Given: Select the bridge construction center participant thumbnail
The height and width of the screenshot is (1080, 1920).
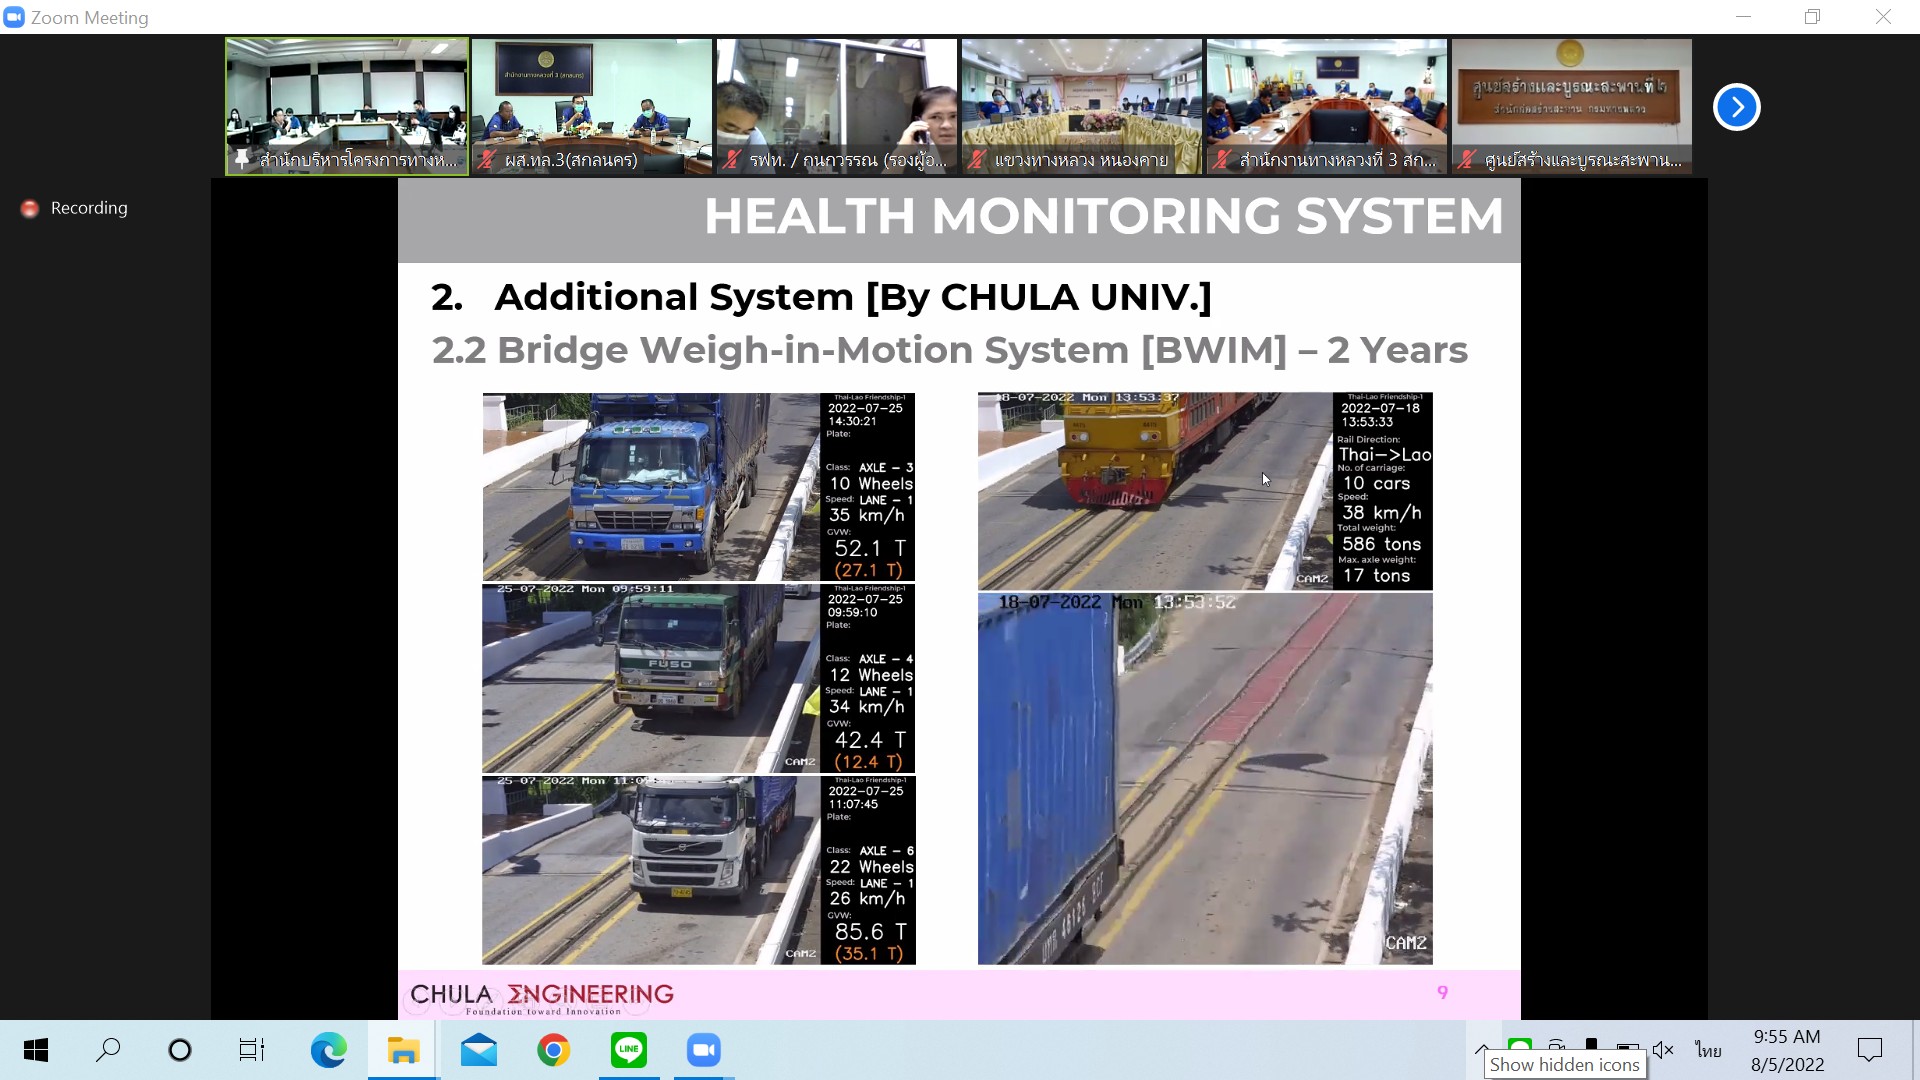Looking at the screenshot, I should 1571,105.
